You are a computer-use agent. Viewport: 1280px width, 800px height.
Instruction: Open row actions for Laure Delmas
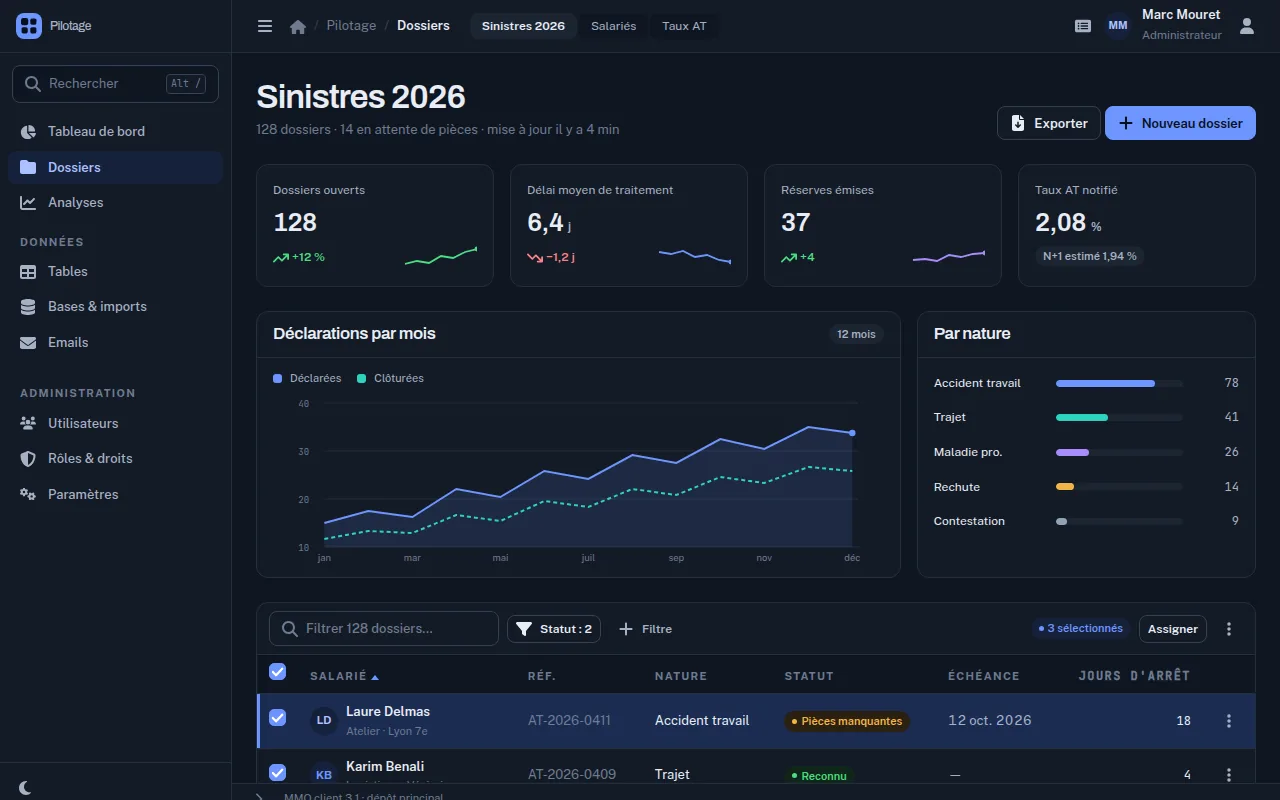click(1229, 721)
